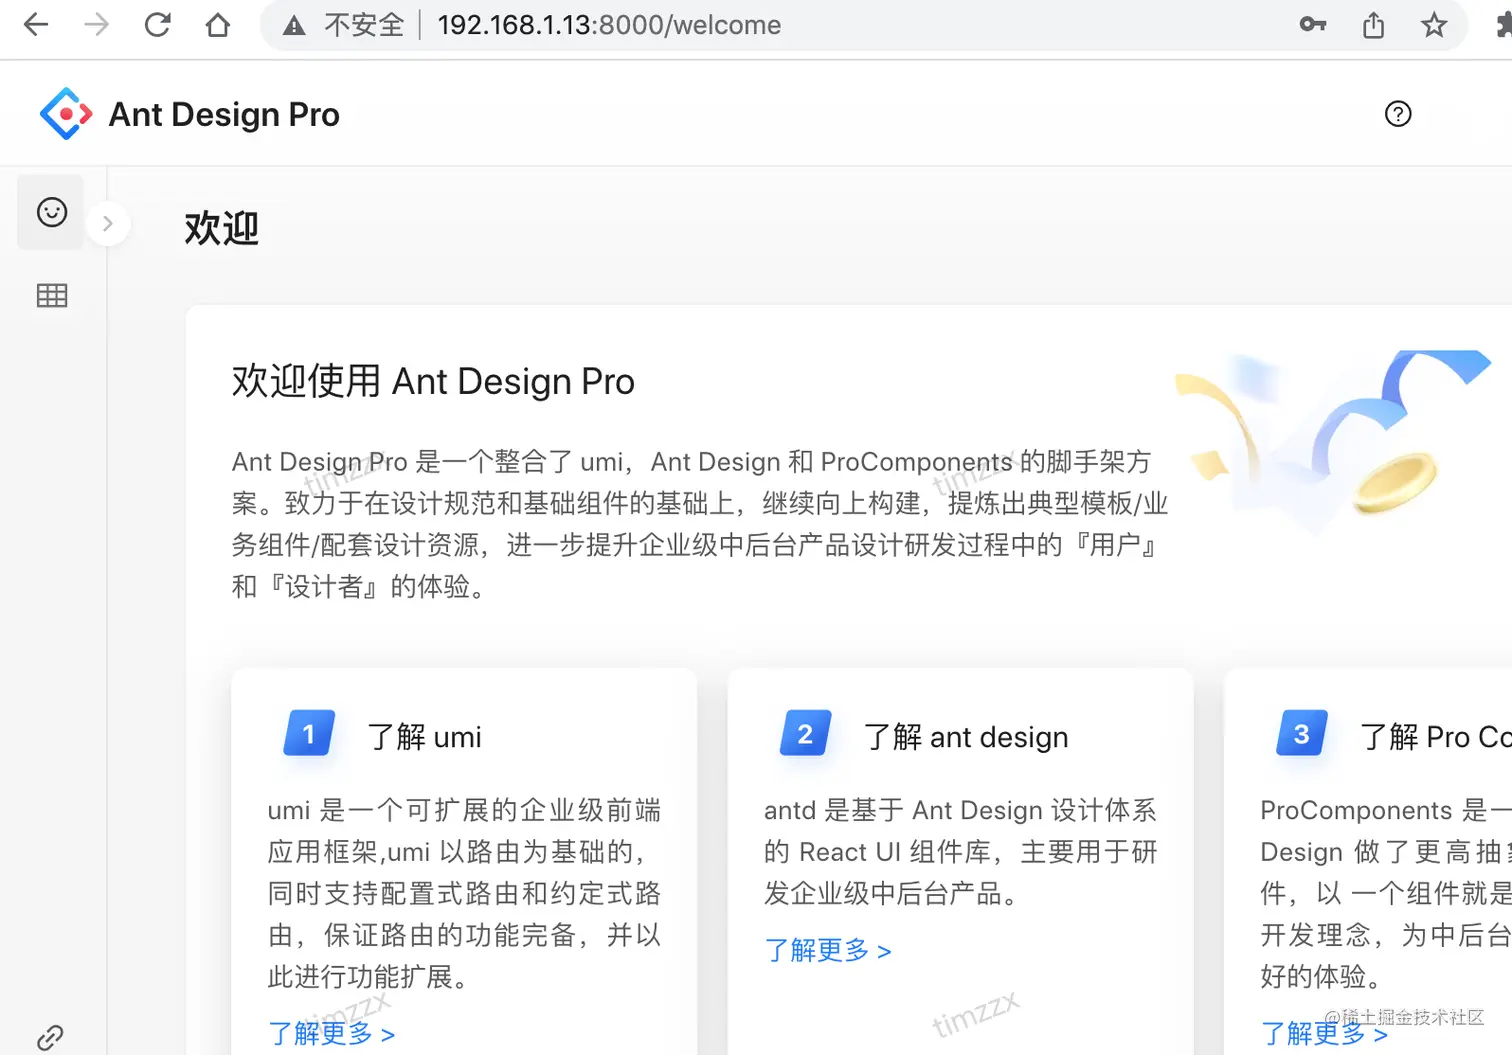Click the 欢迎使用 Ant Design Pro heading
The width and height of the screenshot is (1512, 1055).
coord(433,381)
